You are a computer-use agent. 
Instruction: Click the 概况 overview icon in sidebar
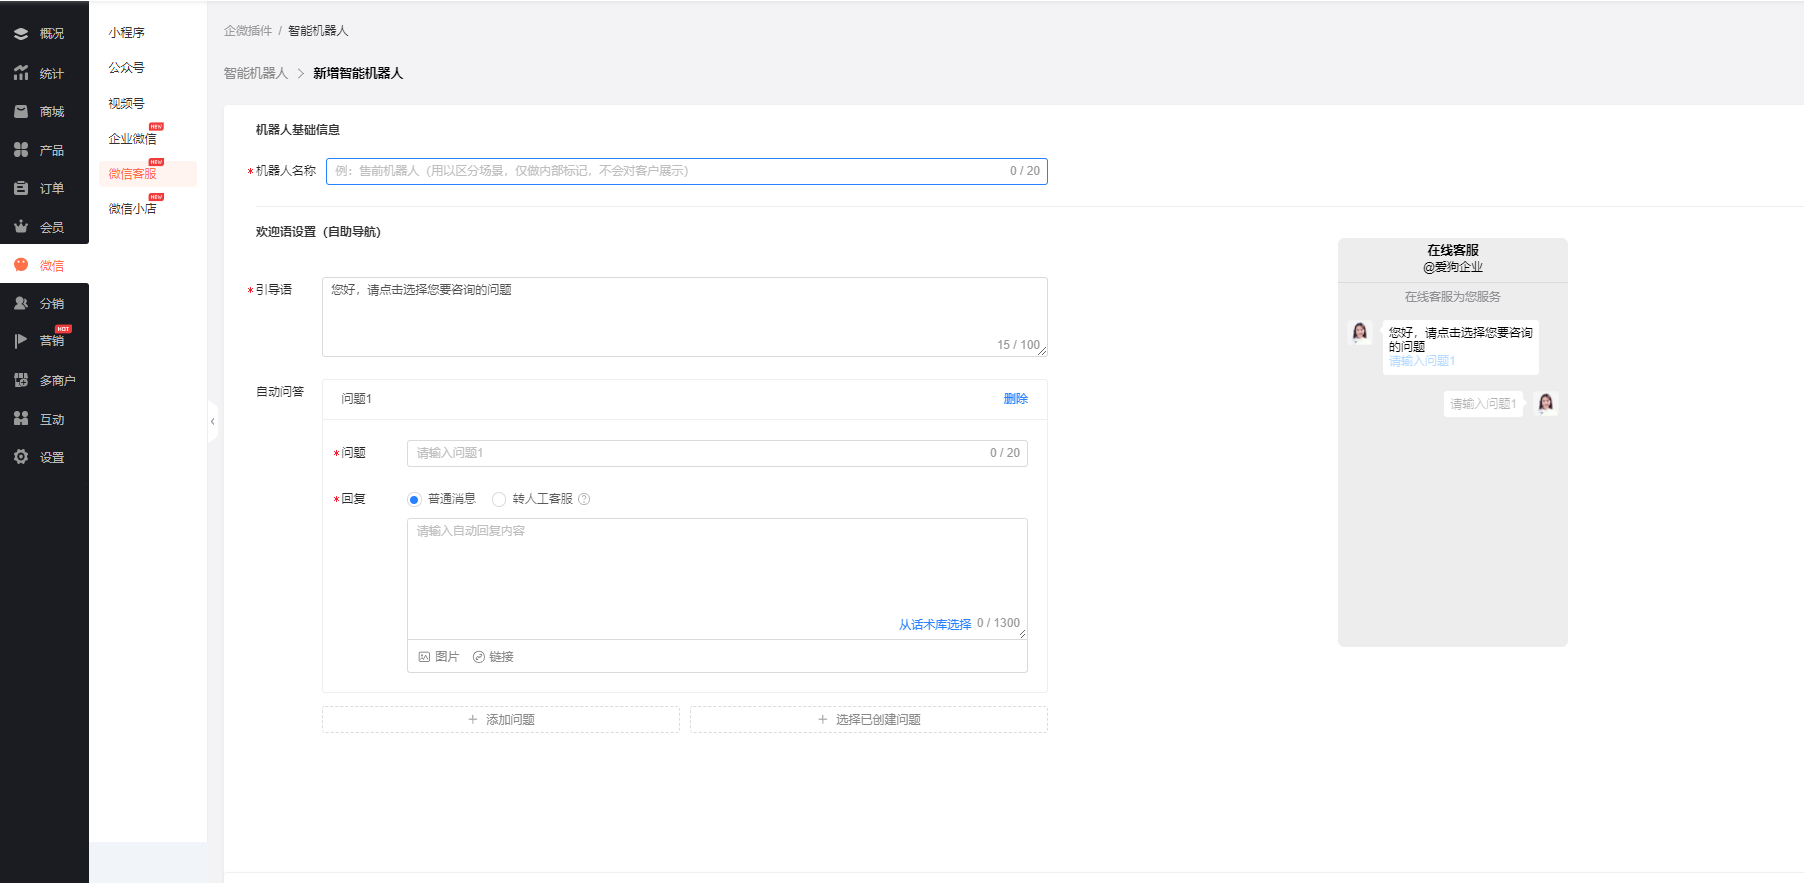point(21,34)
